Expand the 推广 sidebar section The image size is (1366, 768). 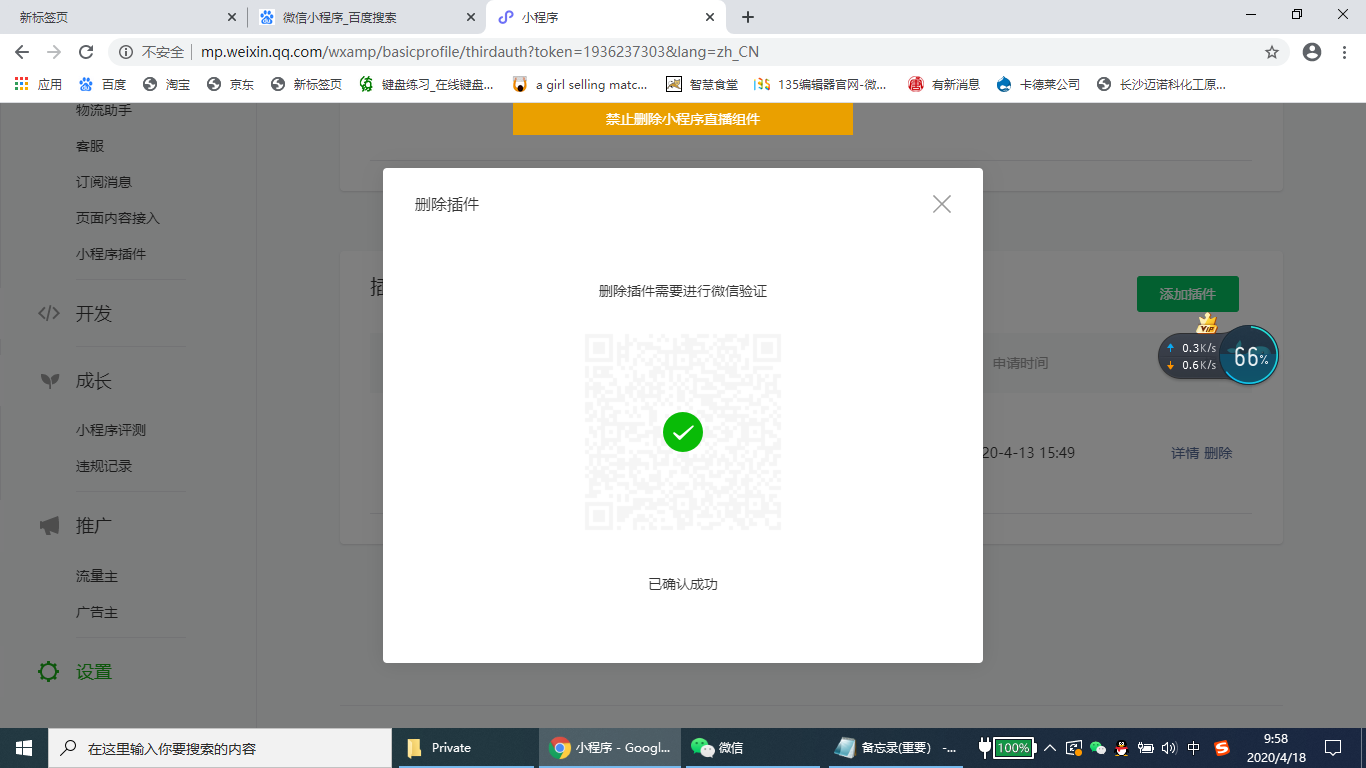[x=94, y=525]
